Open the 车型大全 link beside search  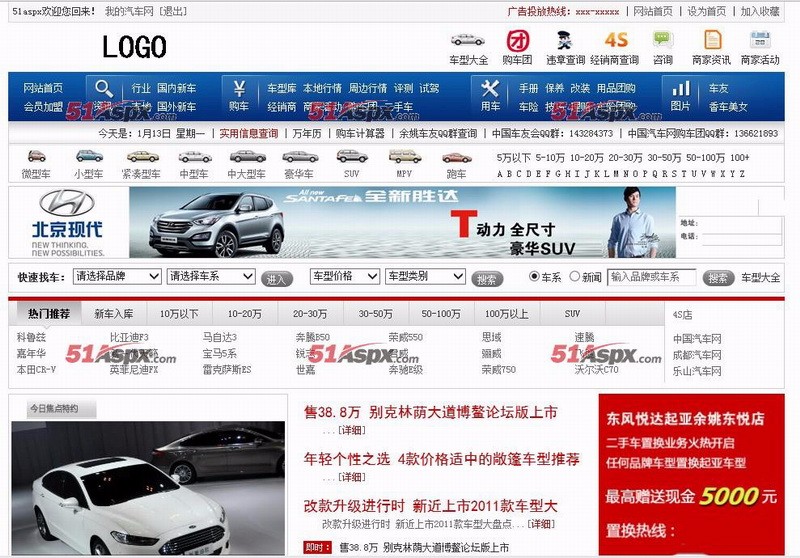coord(761,278)
